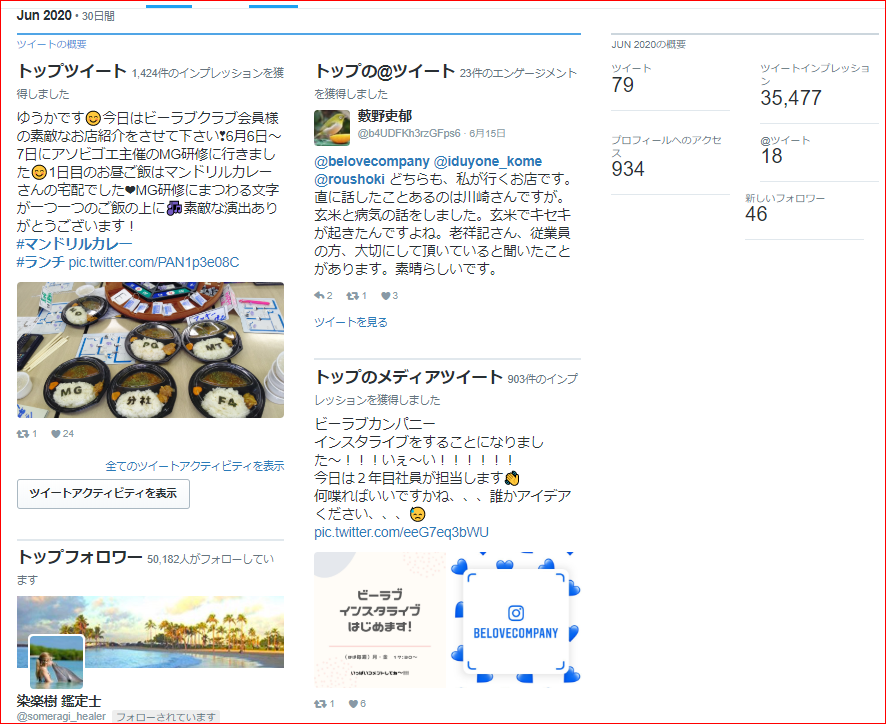The width and height of the screenshot is (886, 724).
Task: Open the 全てのツイートアクティビティを表示 link
Action: coord(195,466)
